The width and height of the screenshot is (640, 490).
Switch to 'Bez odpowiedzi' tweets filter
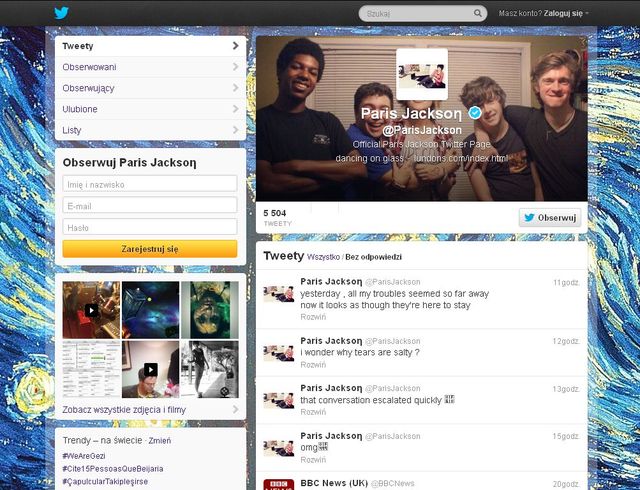[x=374, y=257]
